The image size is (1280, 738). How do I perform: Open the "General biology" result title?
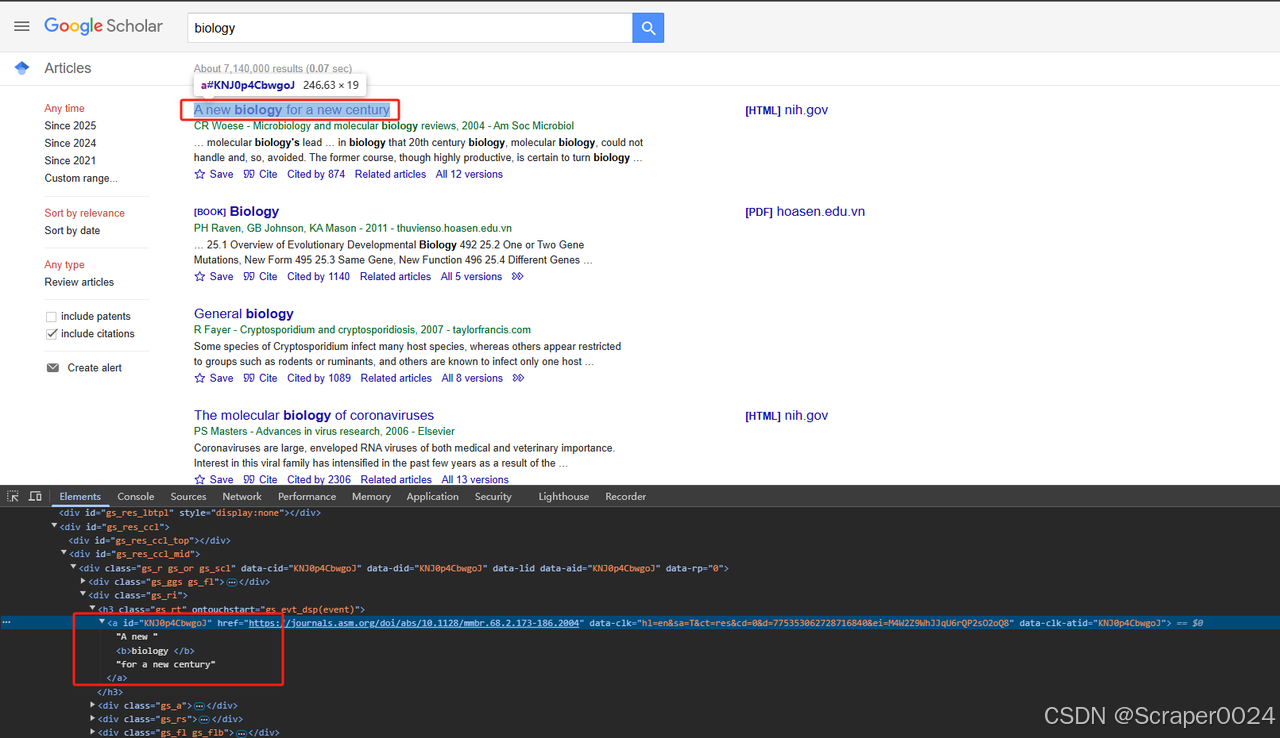click(244, 313)
